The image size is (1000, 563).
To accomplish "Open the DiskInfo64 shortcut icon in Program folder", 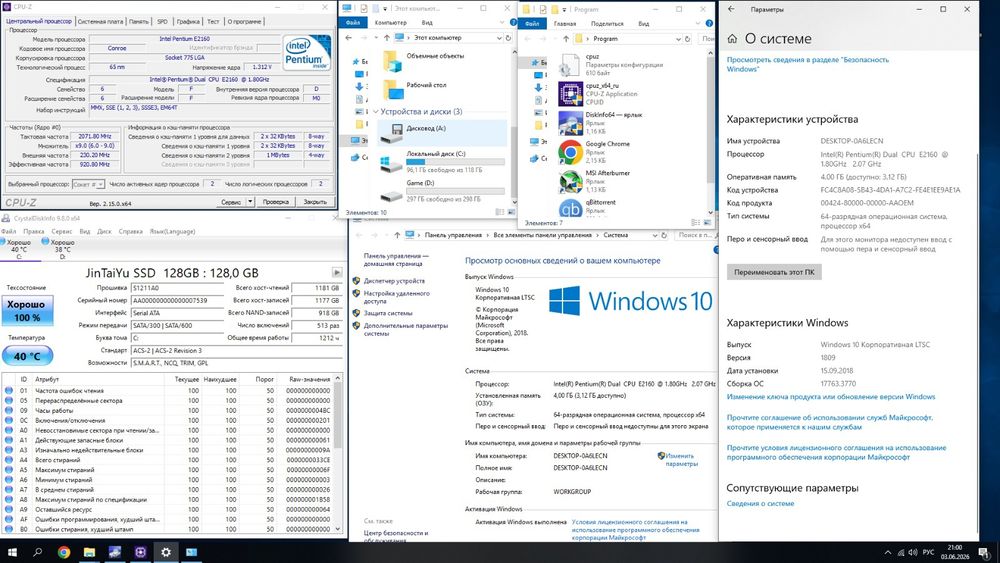I will 570,123.
